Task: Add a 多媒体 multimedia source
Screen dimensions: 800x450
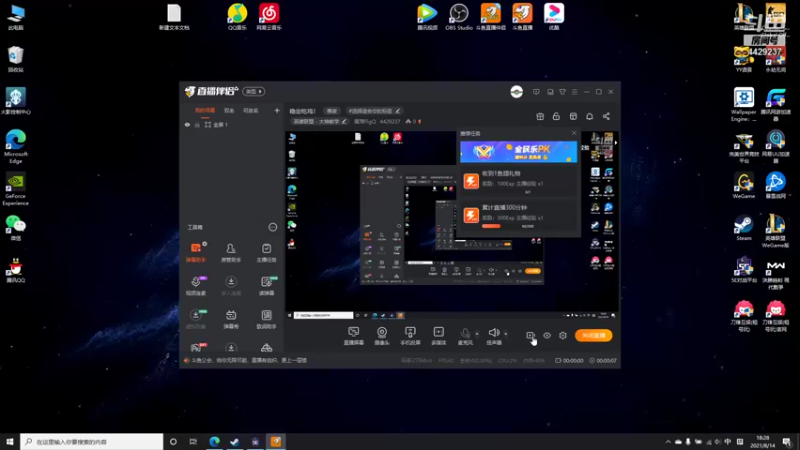Action: click(439, 336)
